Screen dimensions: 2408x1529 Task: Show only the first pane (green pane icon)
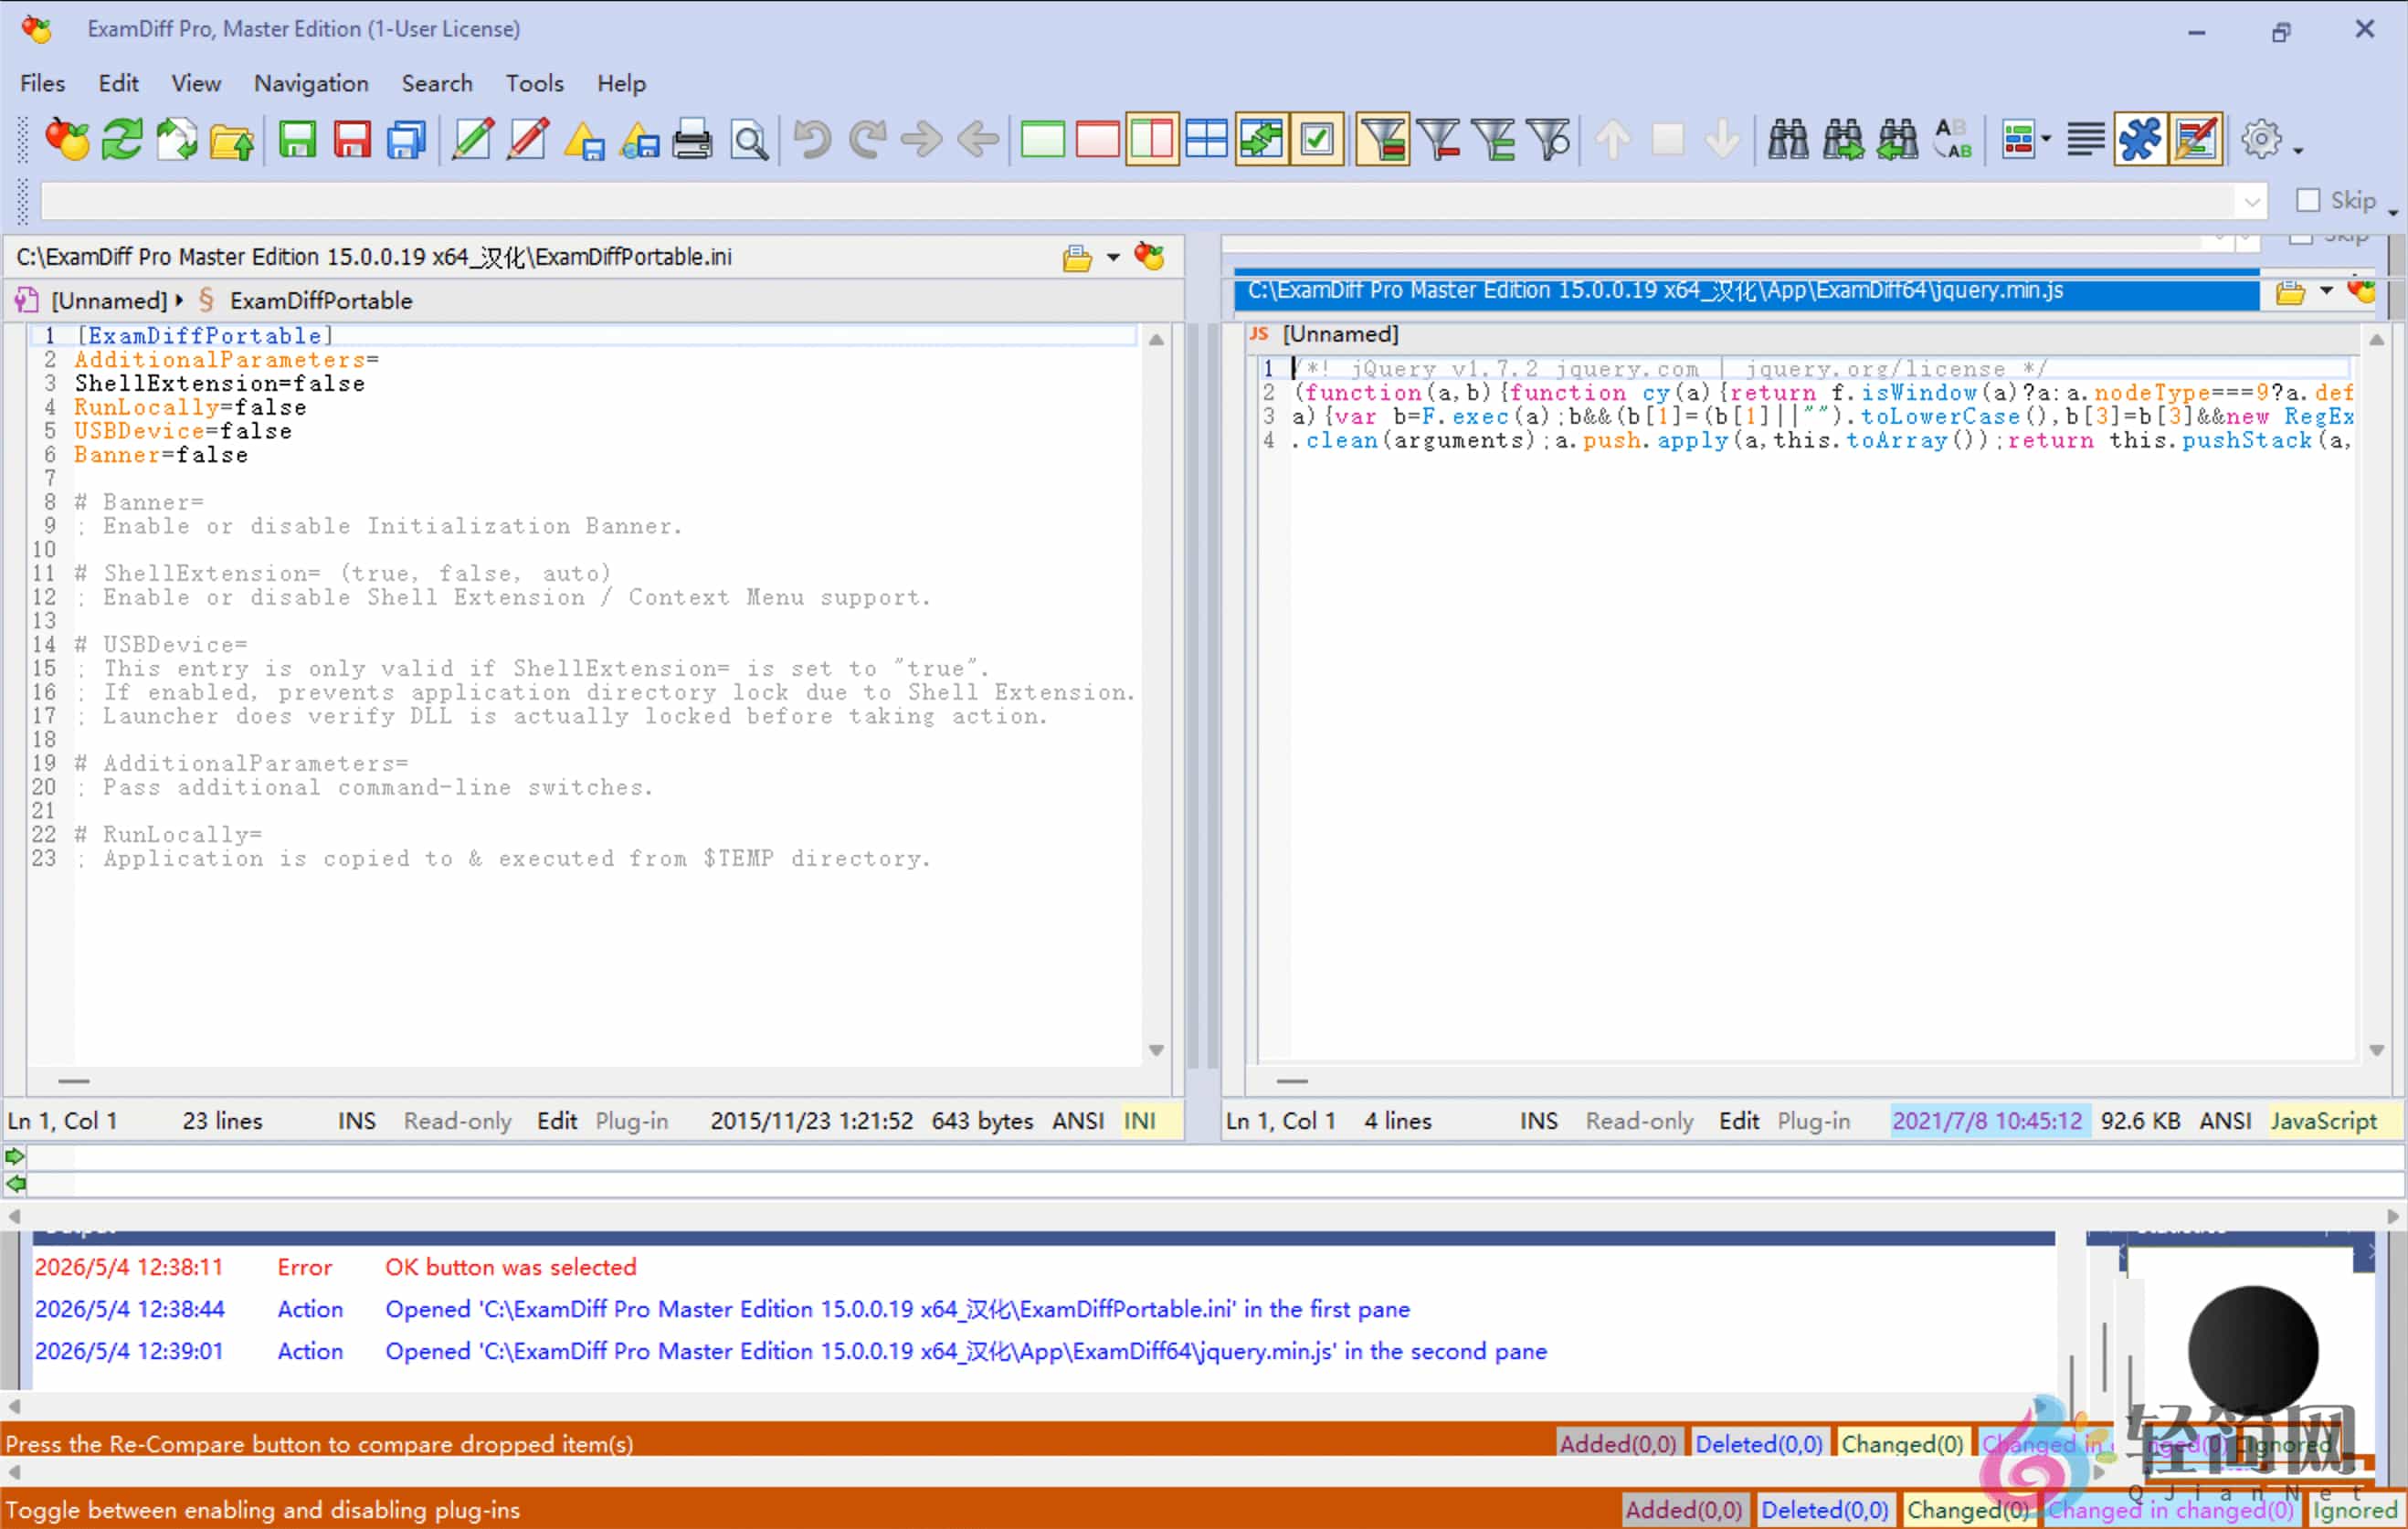(x=1042, y=140)
